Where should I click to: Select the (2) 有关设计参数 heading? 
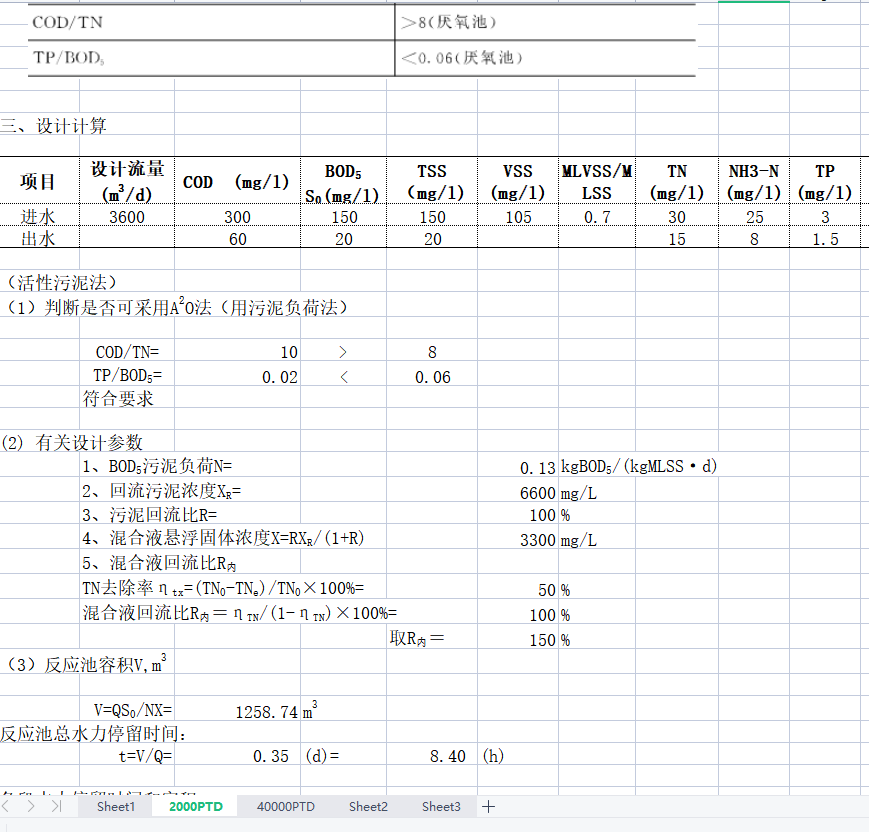72,442
